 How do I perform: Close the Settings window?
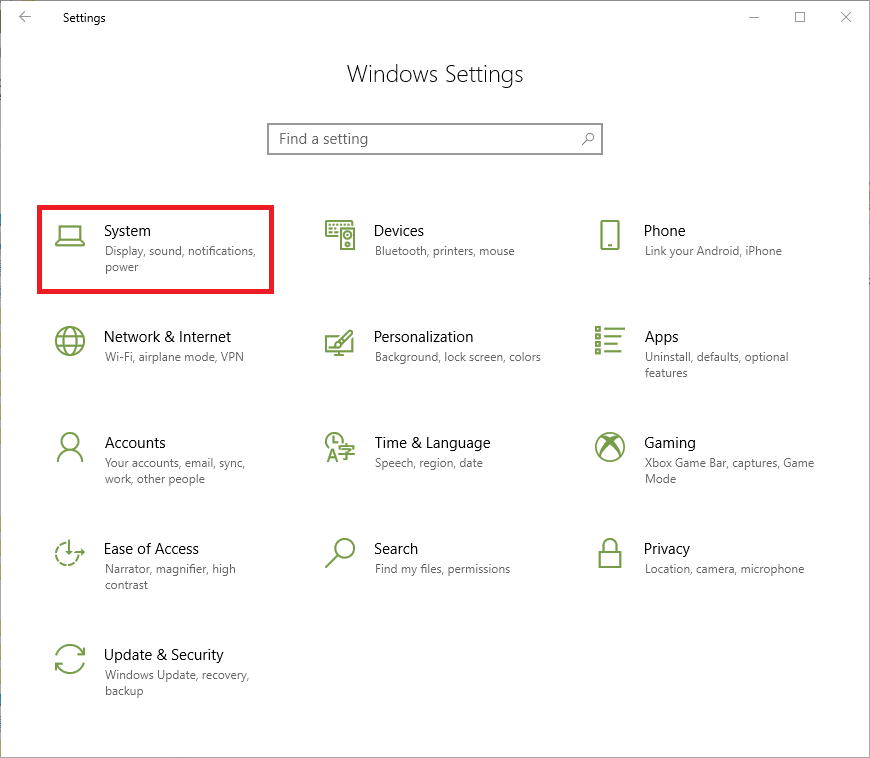tap(846, 17)
